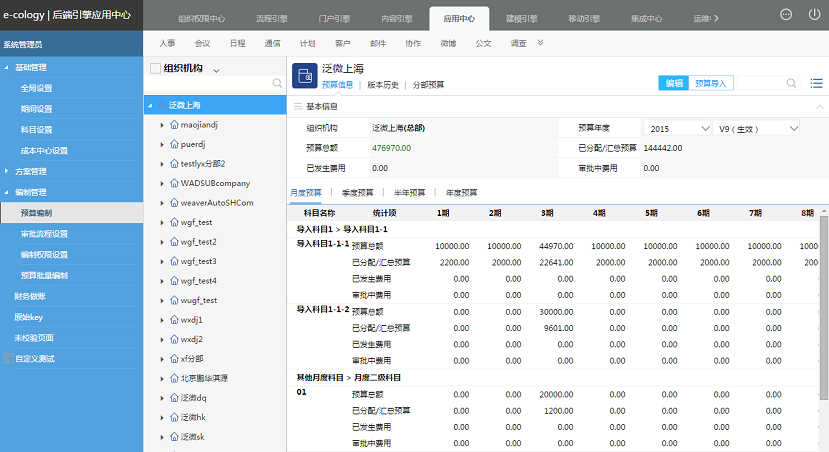Open 全局设置 in sidebar

point(36,88)
